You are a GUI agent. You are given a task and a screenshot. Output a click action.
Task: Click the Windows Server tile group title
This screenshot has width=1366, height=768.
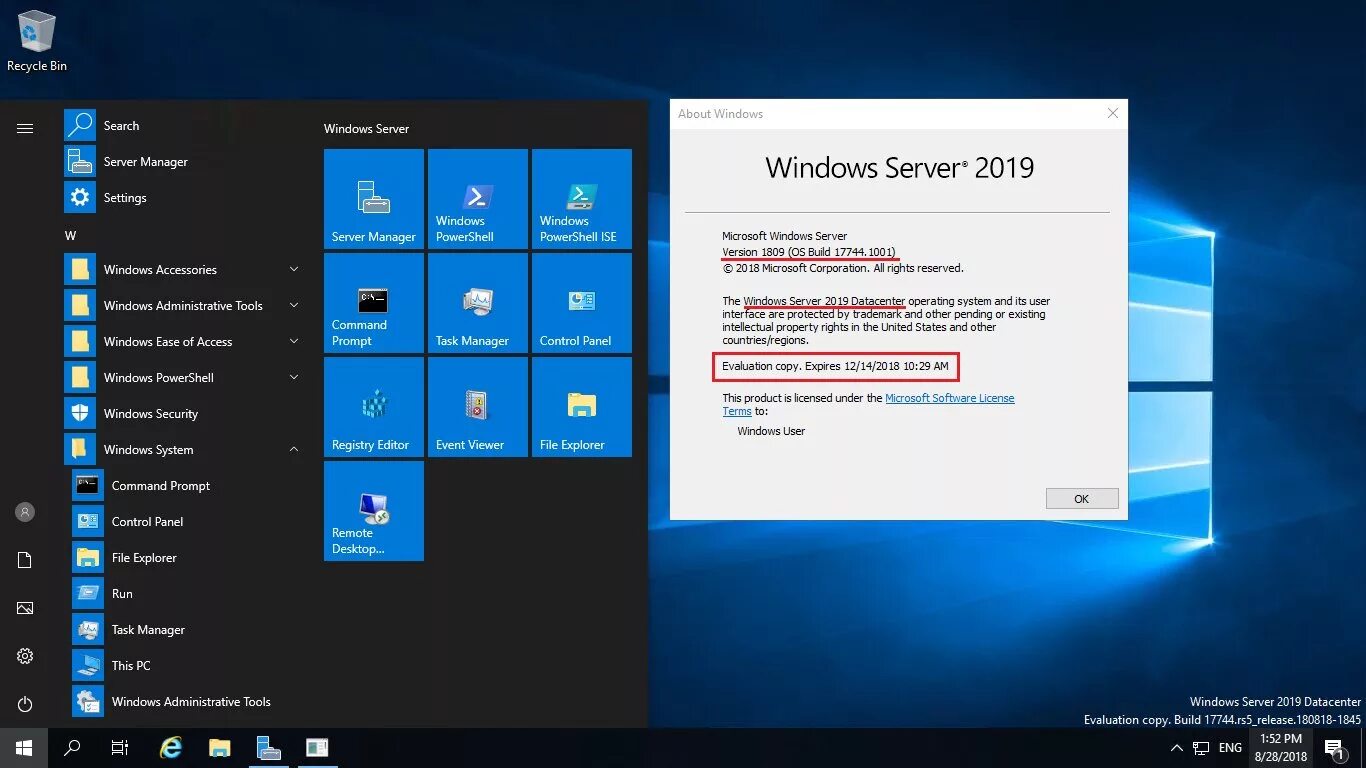coord(366,129)
